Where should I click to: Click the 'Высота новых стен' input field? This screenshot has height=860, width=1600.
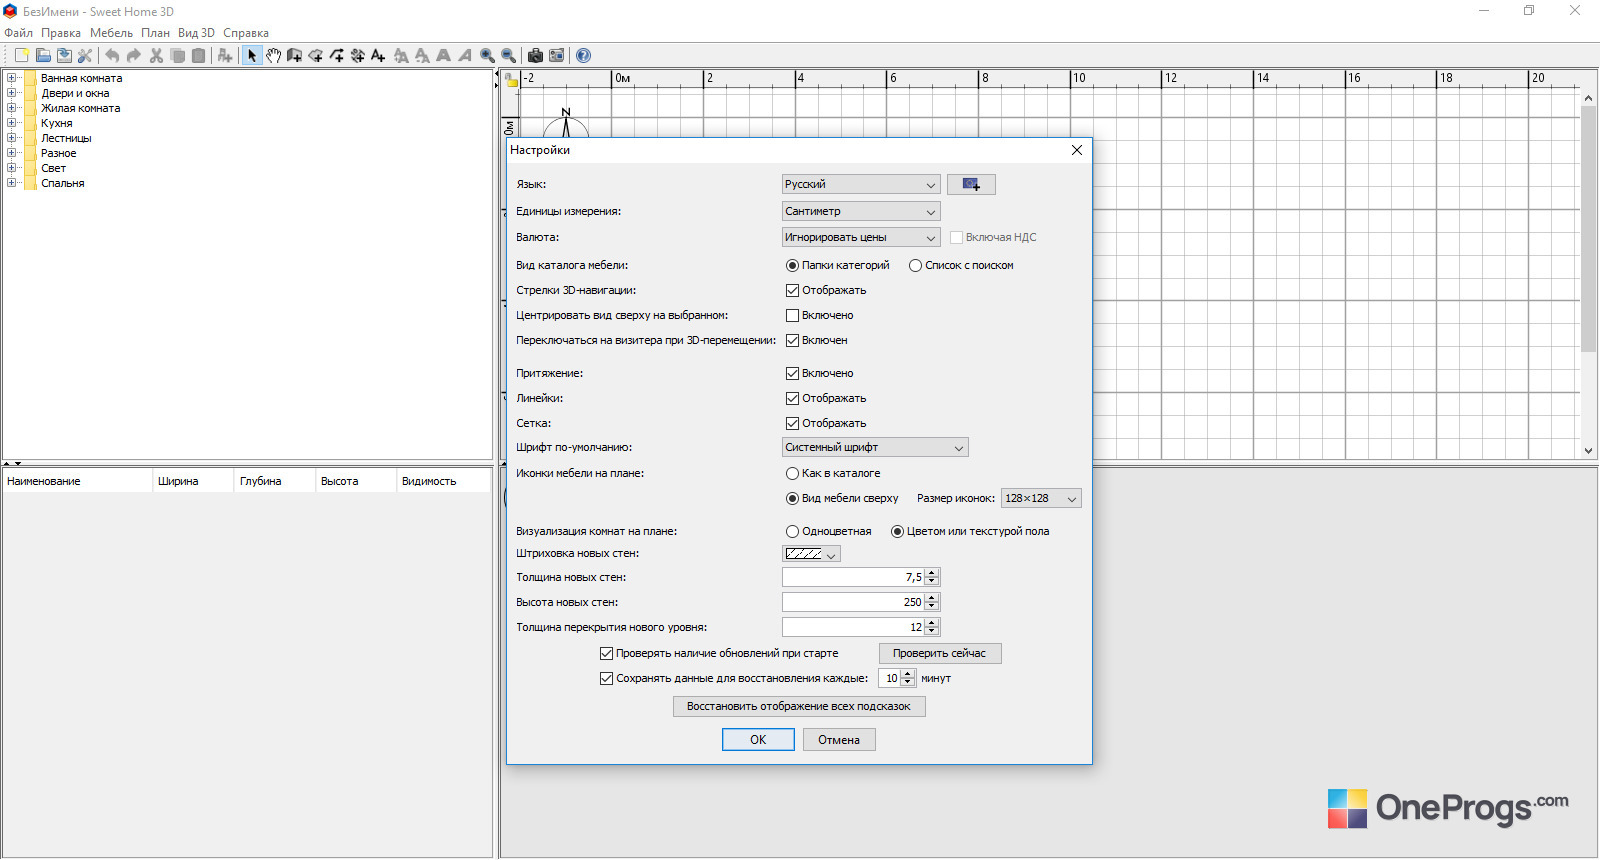[853, 602]
